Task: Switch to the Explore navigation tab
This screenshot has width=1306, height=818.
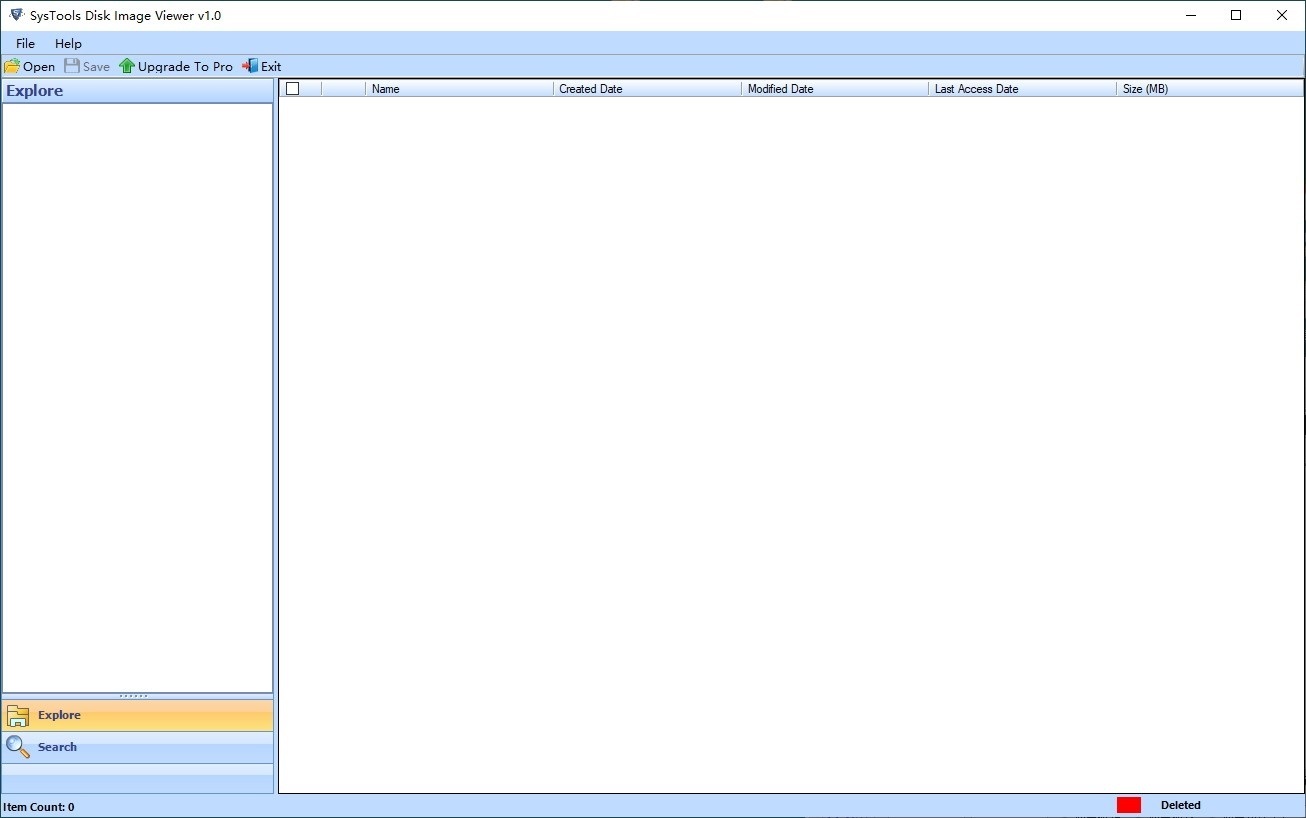Action: coord(137,716)
